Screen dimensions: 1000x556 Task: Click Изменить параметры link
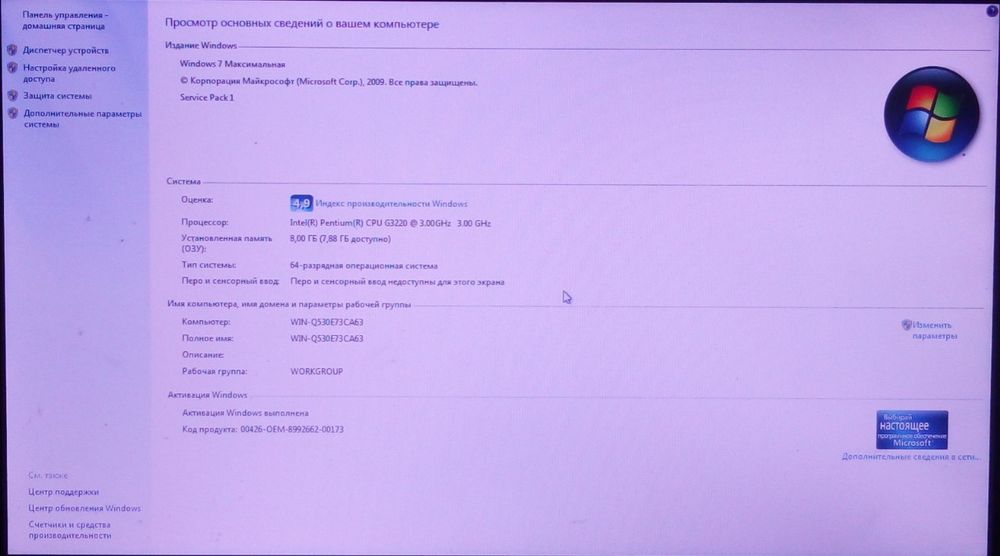934,330
